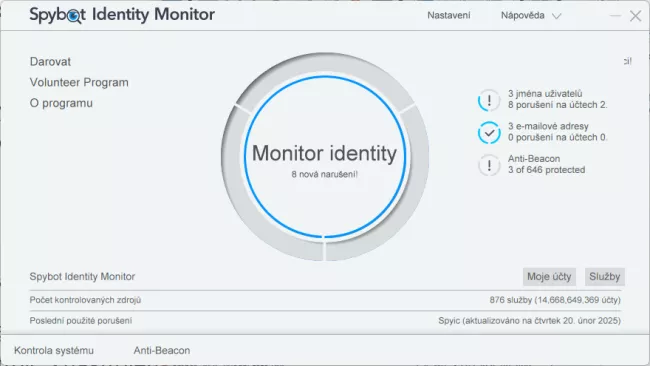650x366 pixels.
Task: Switch to the Anti-Beacon bottom tab
Action: tap(162, 350)
